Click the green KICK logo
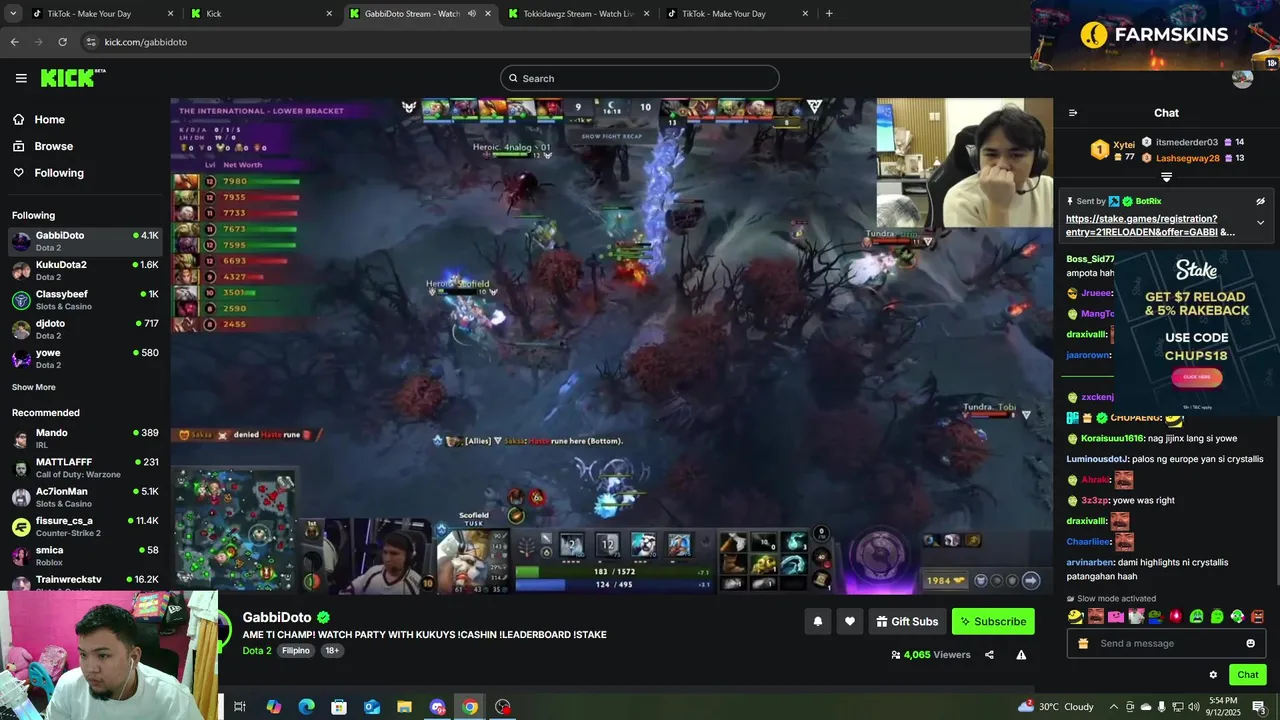This screenshot has width=1280, height=720. (73, 78)
